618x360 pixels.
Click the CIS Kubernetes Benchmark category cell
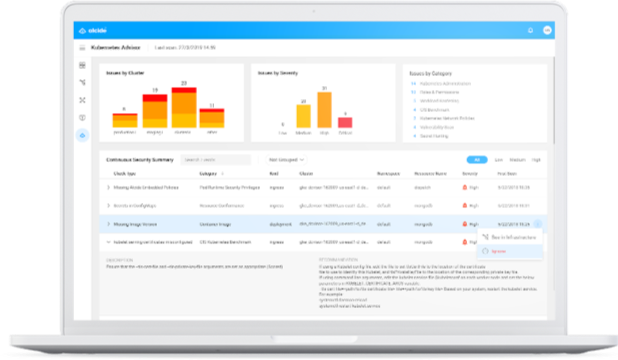[225, 242]
